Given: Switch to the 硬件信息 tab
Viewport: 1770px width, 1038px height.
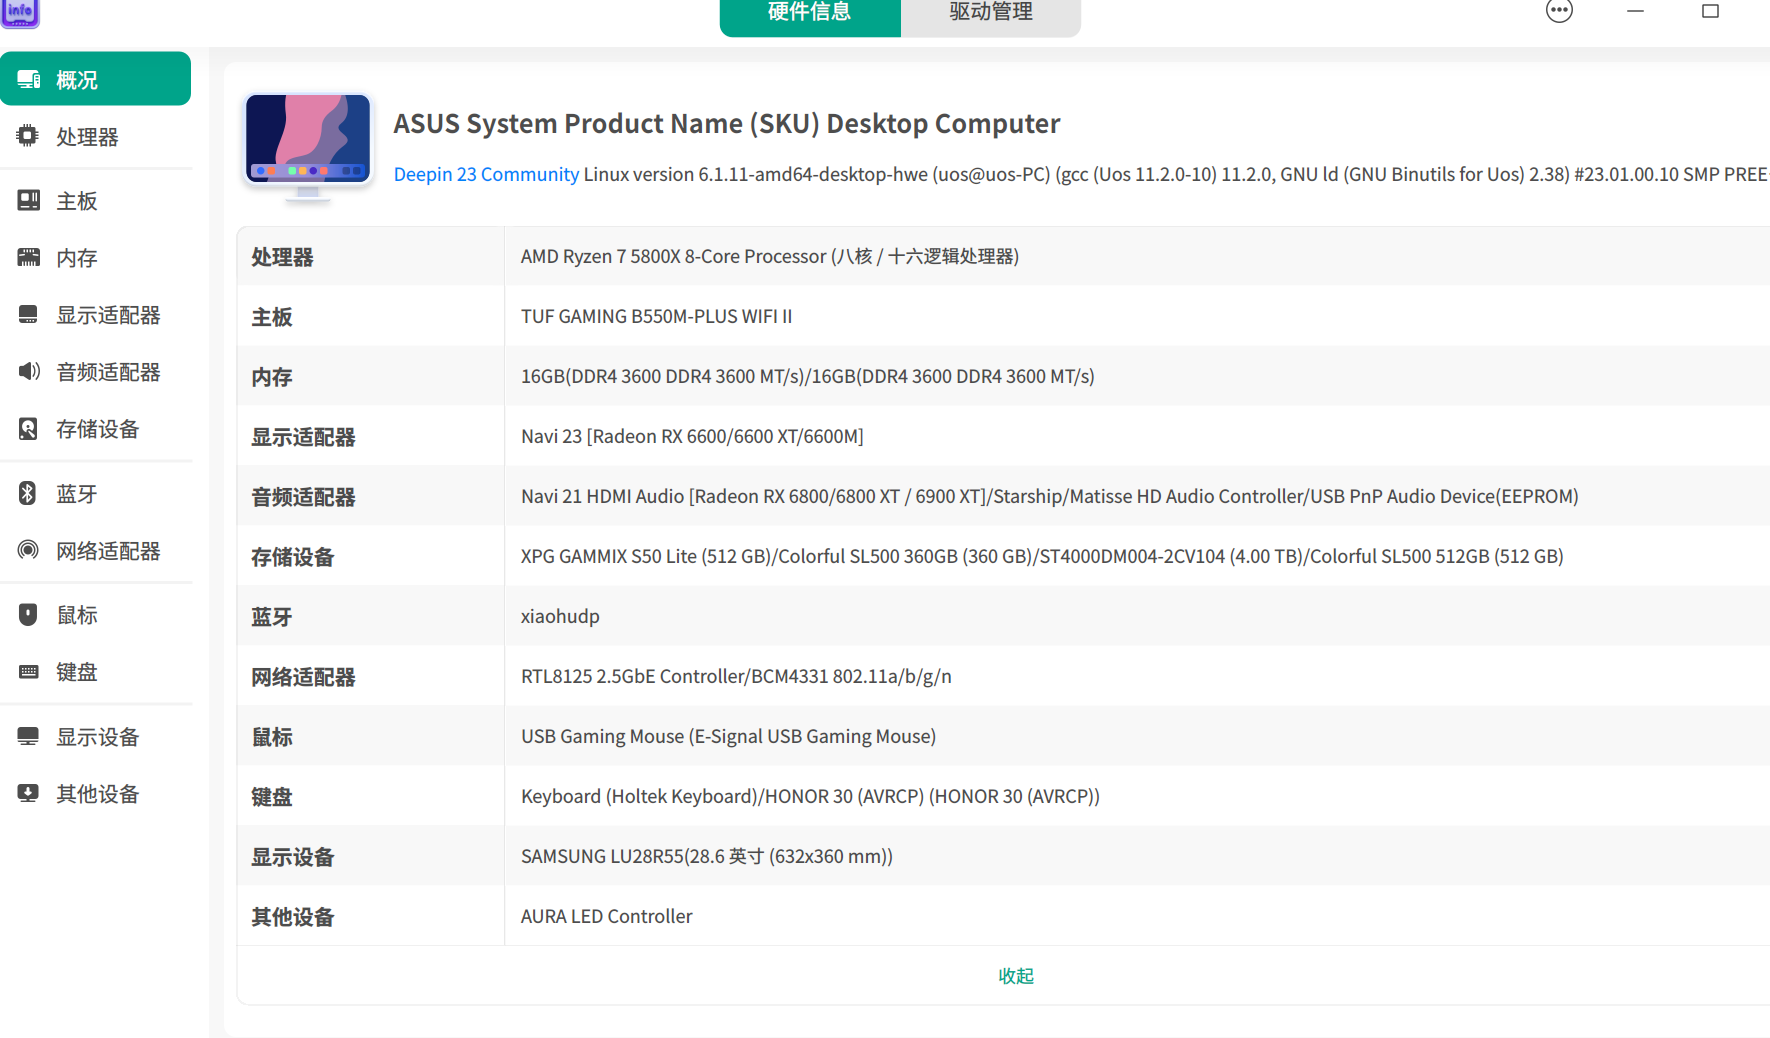Looking at the screenshot, I should (x=810, y=12).
